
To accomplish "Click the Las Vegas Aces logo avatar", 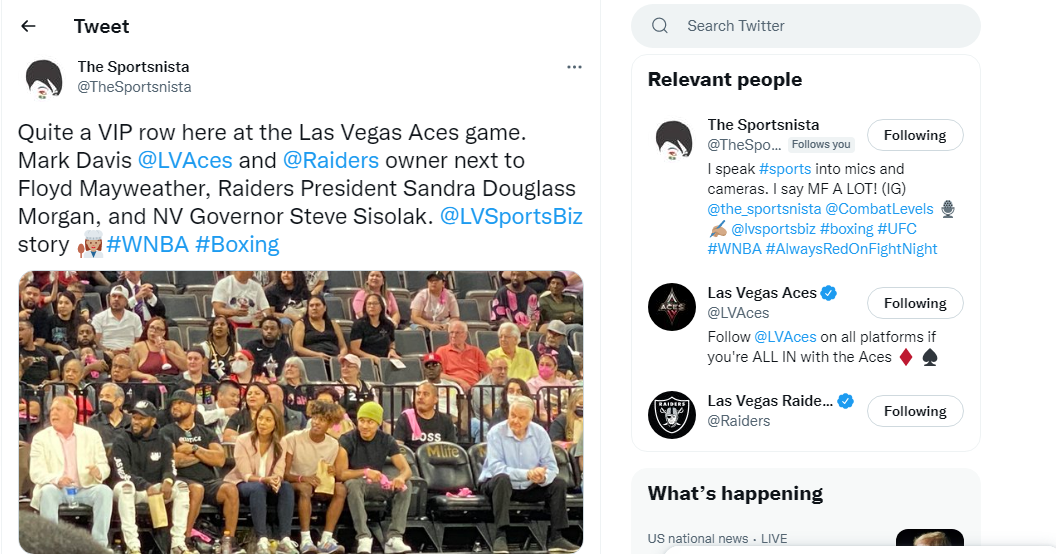I will [x=671, y=307].
